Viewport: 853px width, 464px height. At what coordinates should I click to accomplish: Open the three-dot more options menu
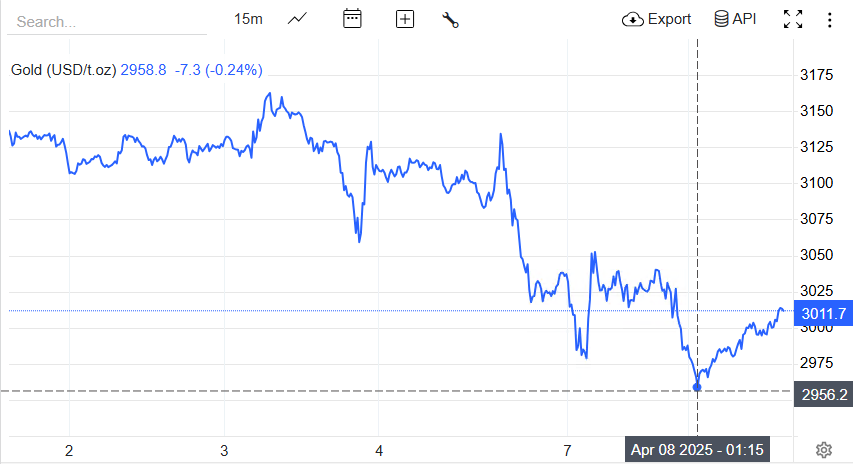click(x=830, y=19)
